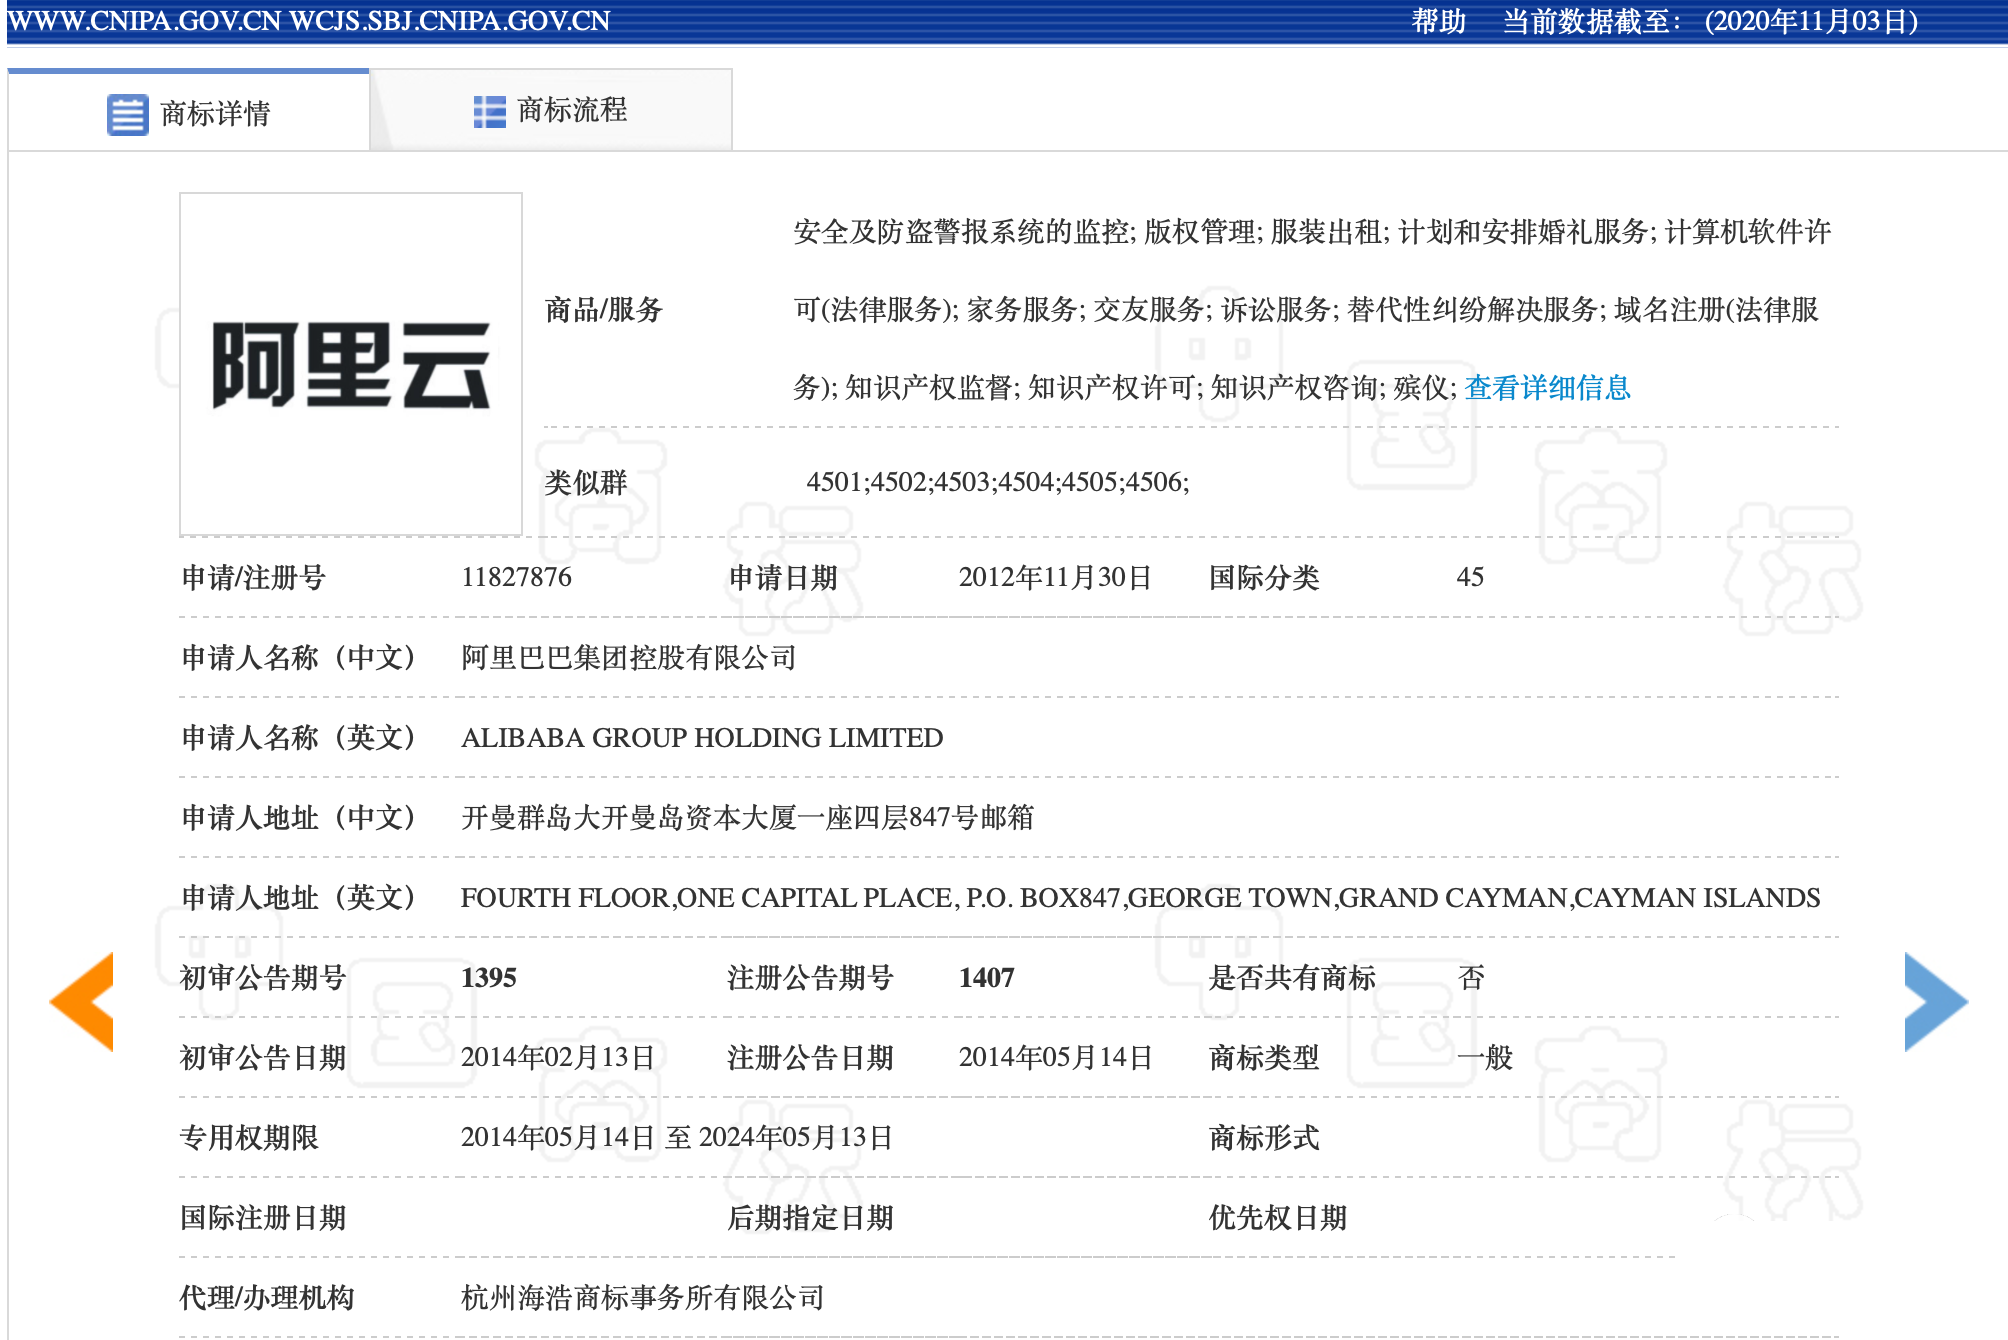
Task: Click the 初审公告期号 label
Action: tap(263, 977)
